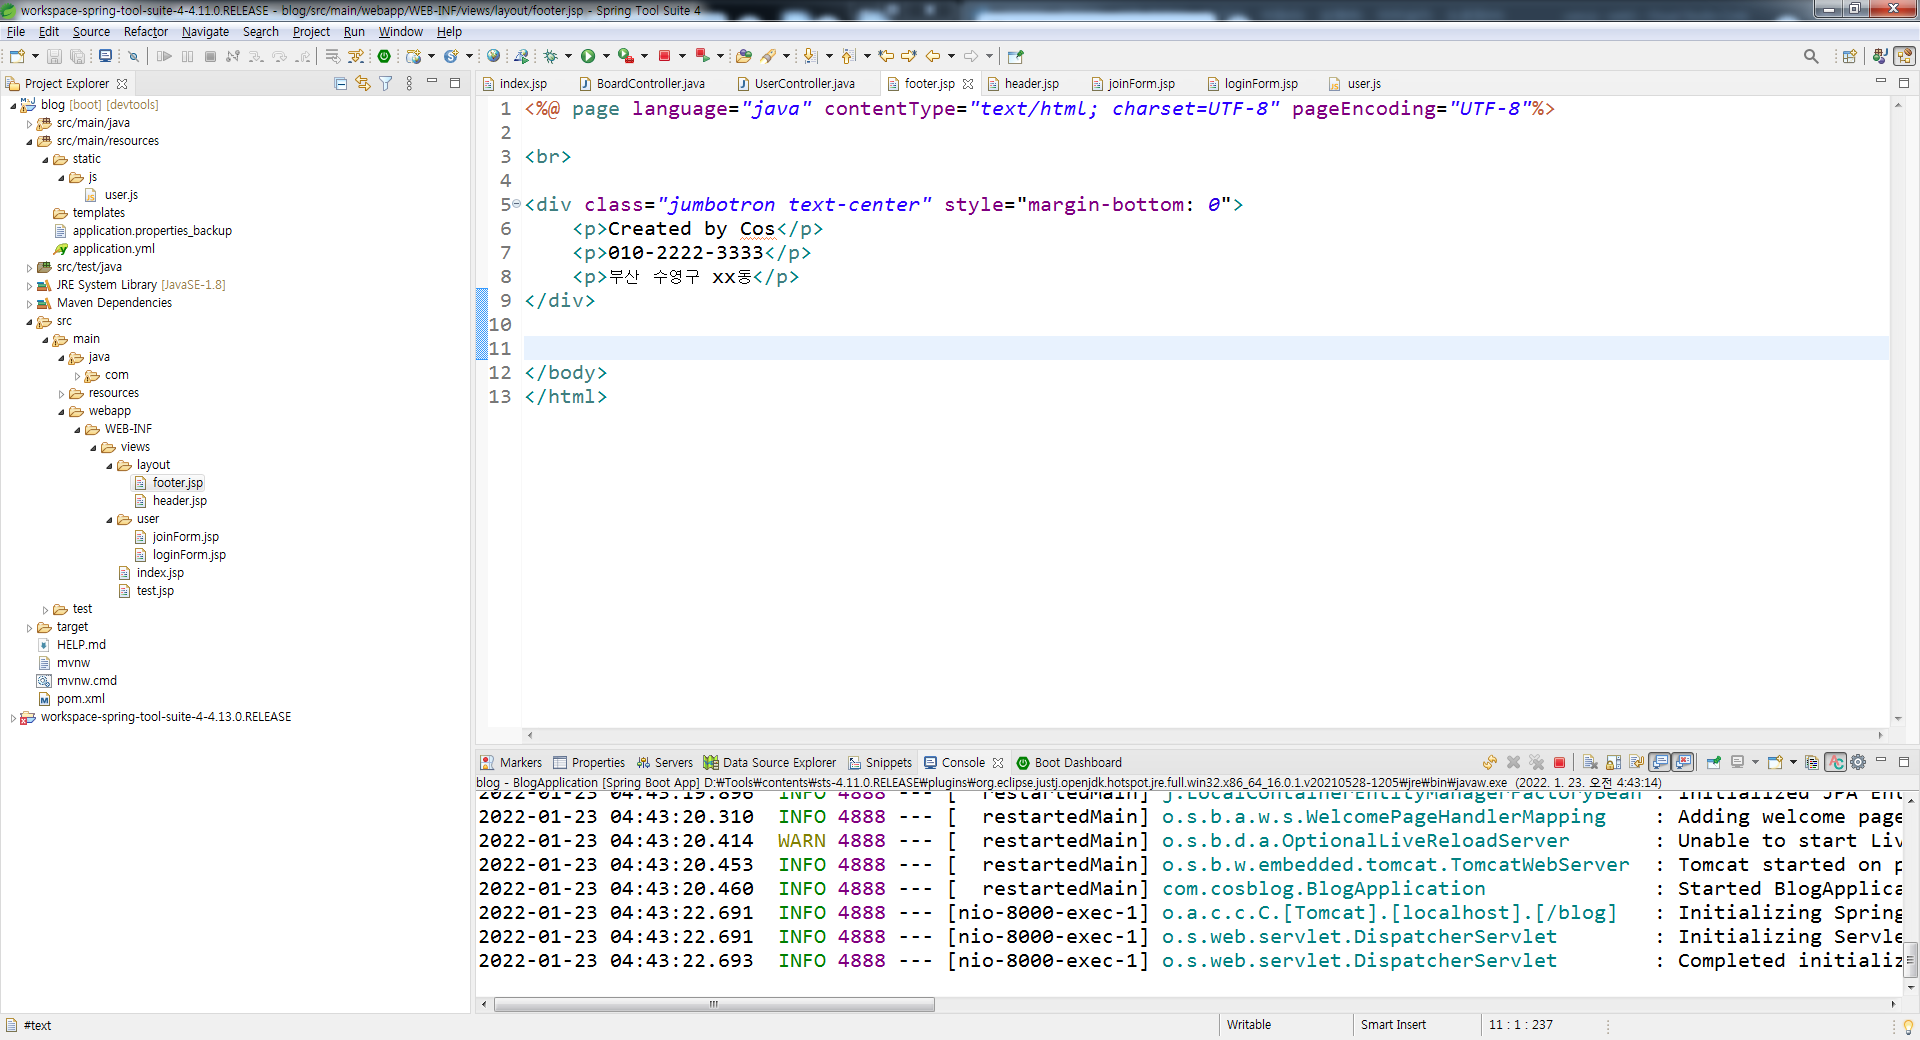
Task: Open the File menu
Action: point(16,32)
